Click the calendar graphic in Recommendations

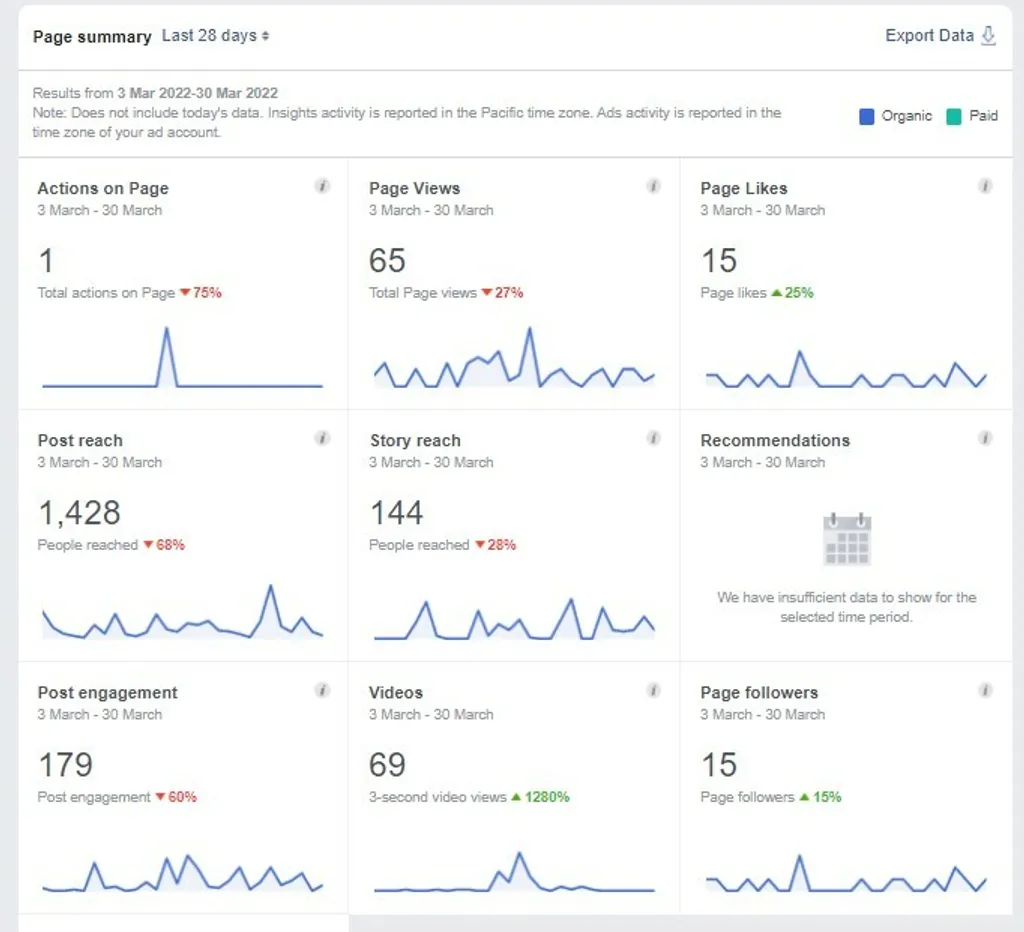[x=848, y=538]
